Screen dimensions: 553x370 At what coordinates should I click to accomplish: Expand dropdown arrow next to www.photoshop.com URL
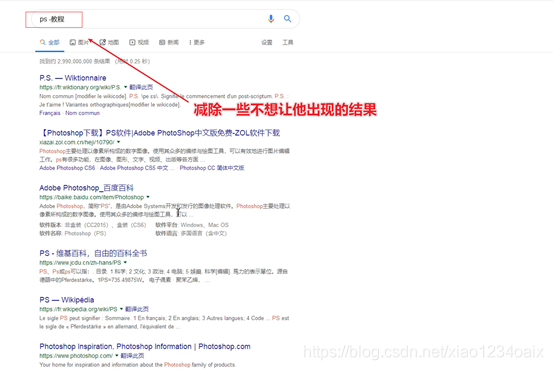tap(117, 356)
